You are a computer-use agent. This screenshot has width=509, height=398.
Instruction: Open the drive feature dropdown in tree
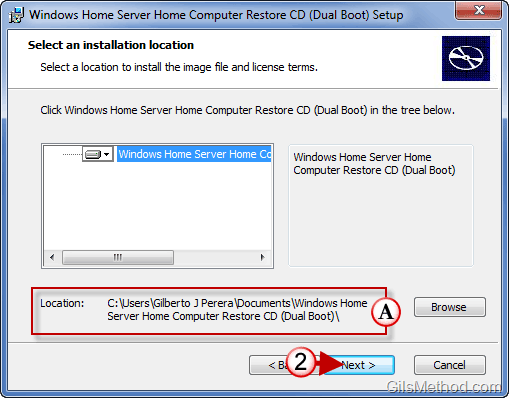(x=97, y=154)
